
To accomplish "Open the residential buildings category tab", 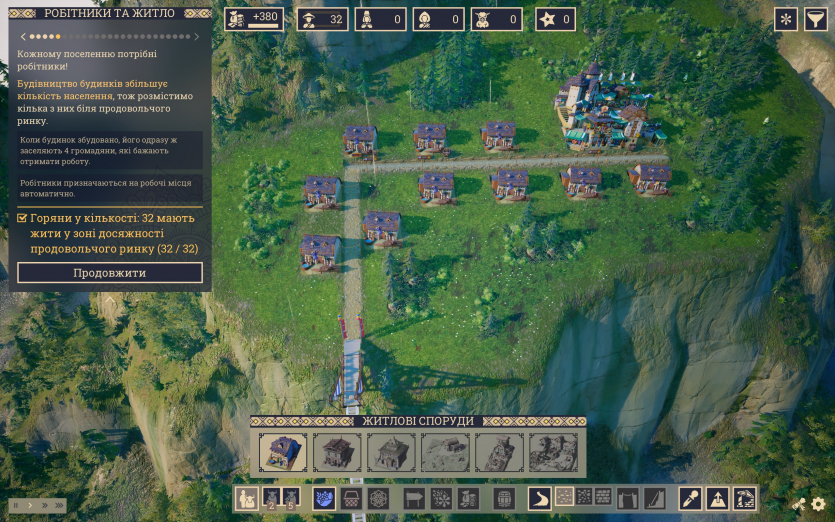I will pyautogui.click(x=247, y=498).
